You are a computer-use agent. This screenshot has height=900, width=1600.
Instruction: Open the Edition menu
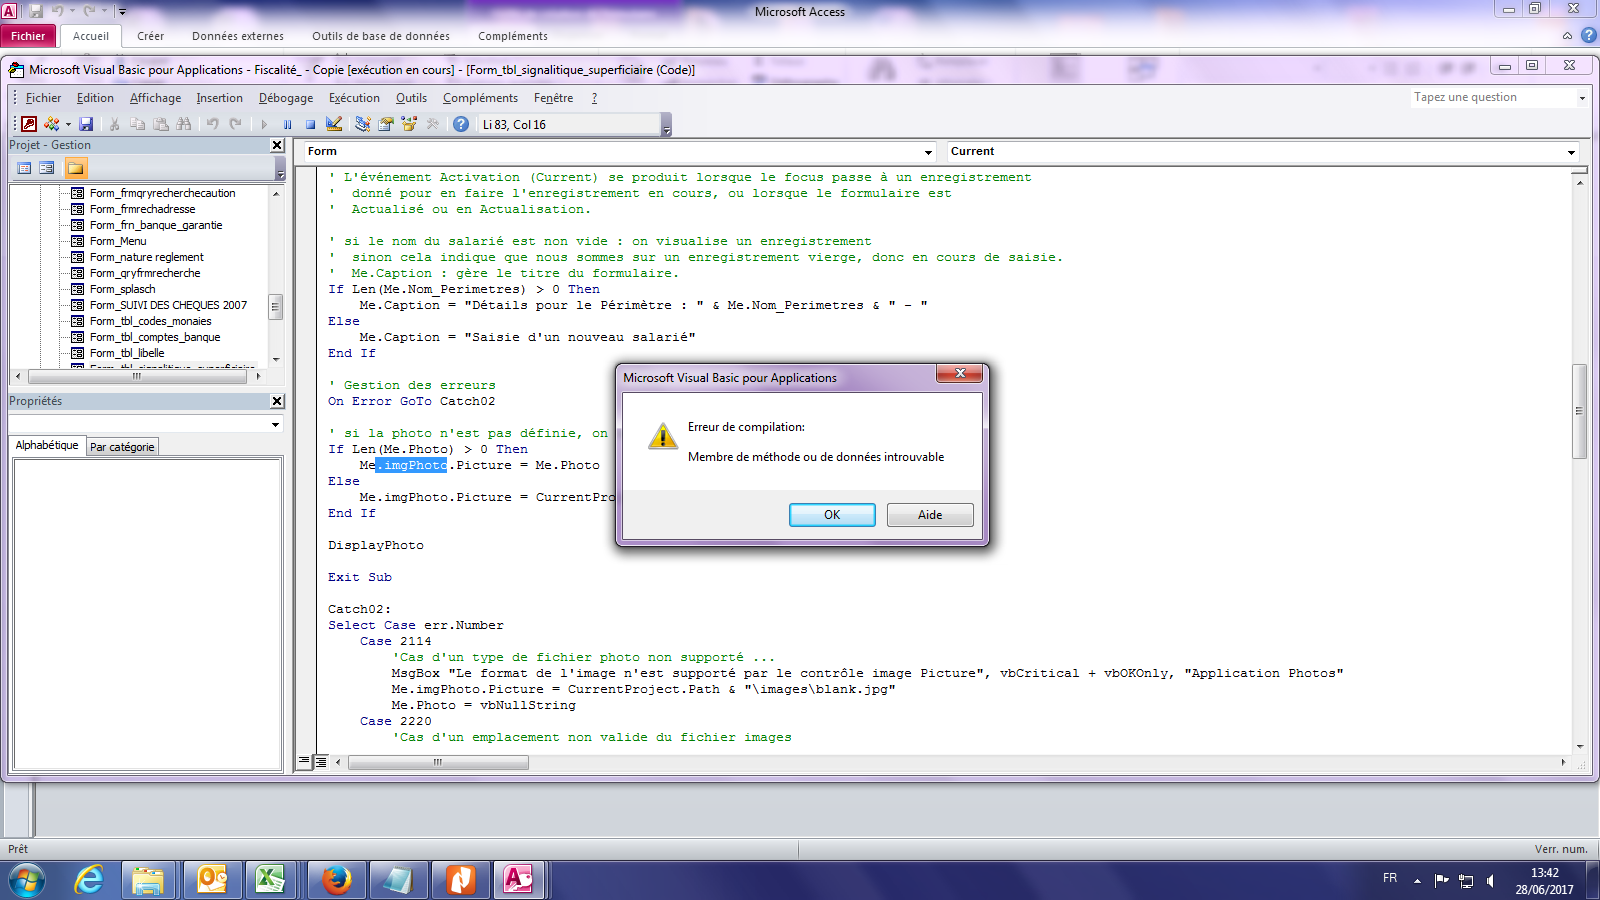95,98
